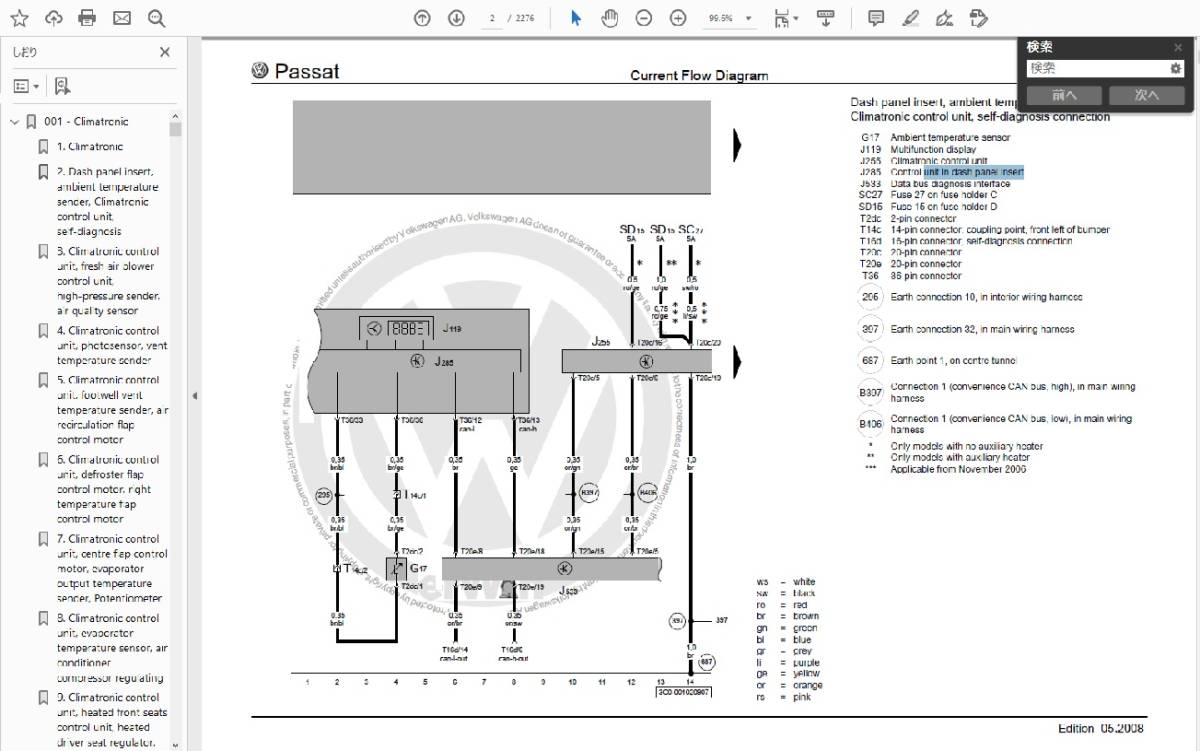1200x751 pixels.
Task: Click the colour code entry 'orange'
Action: [x=808, y=686]
